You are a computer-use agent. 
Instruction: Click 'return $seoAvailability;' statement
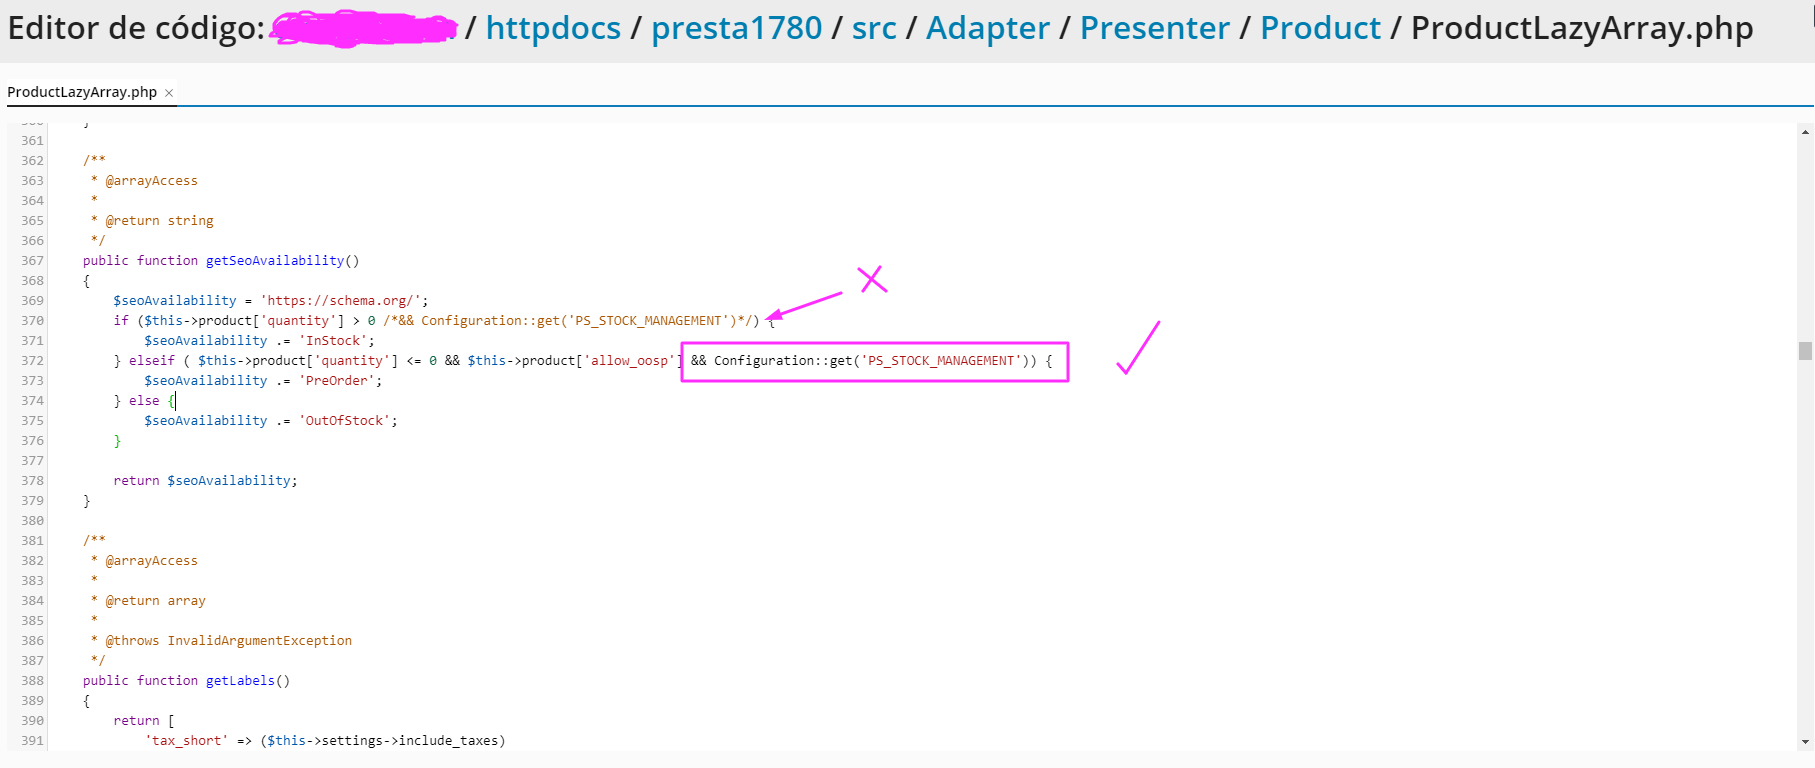pyautogui.click(x=205, y=481)
